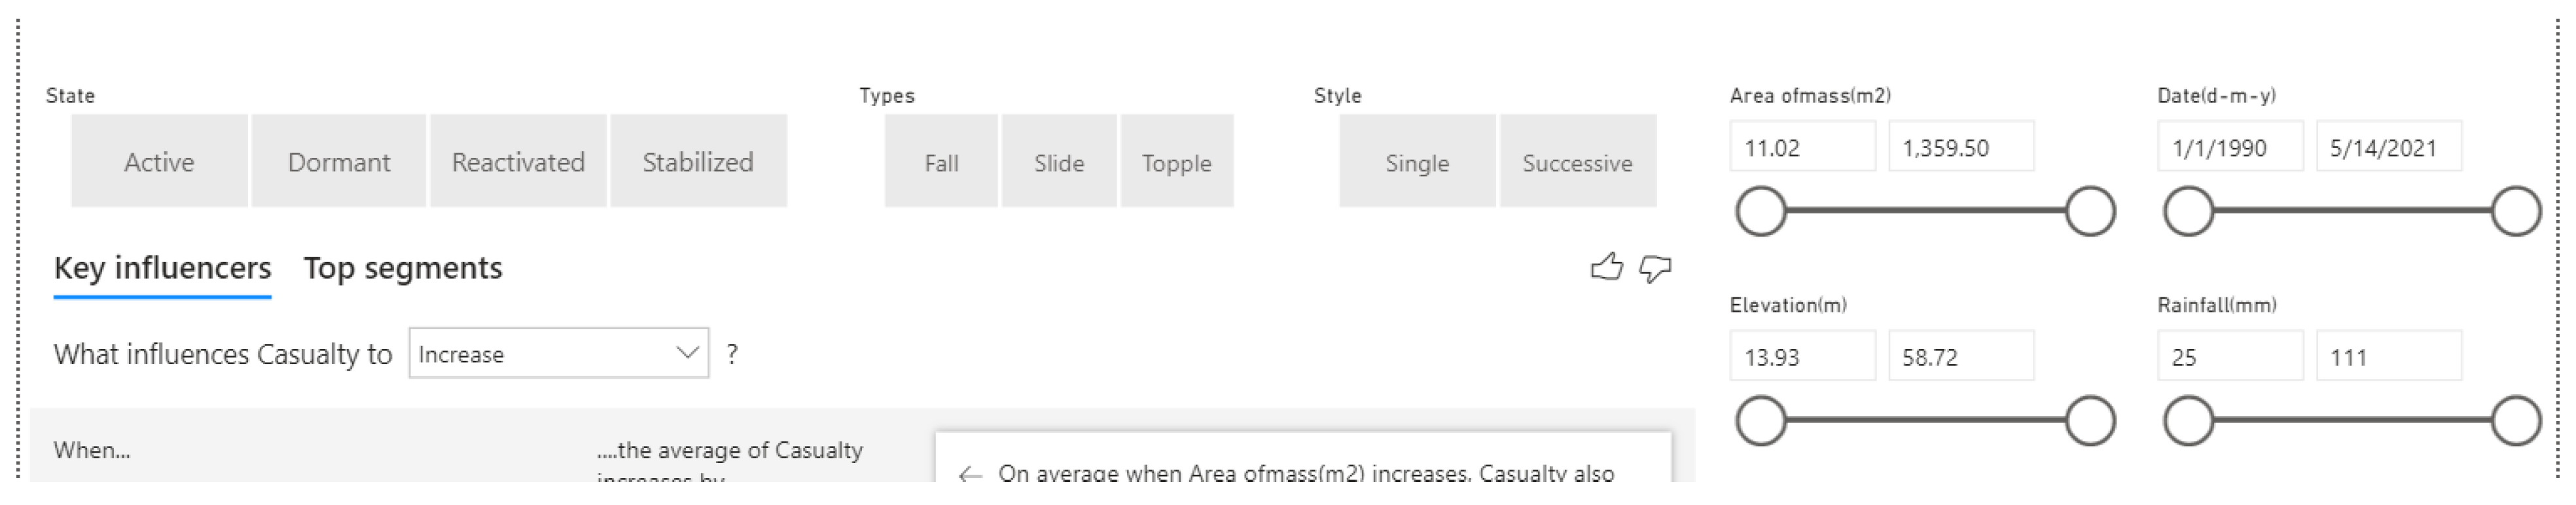Click the right handle of the Date slider

coord(2516,211)
